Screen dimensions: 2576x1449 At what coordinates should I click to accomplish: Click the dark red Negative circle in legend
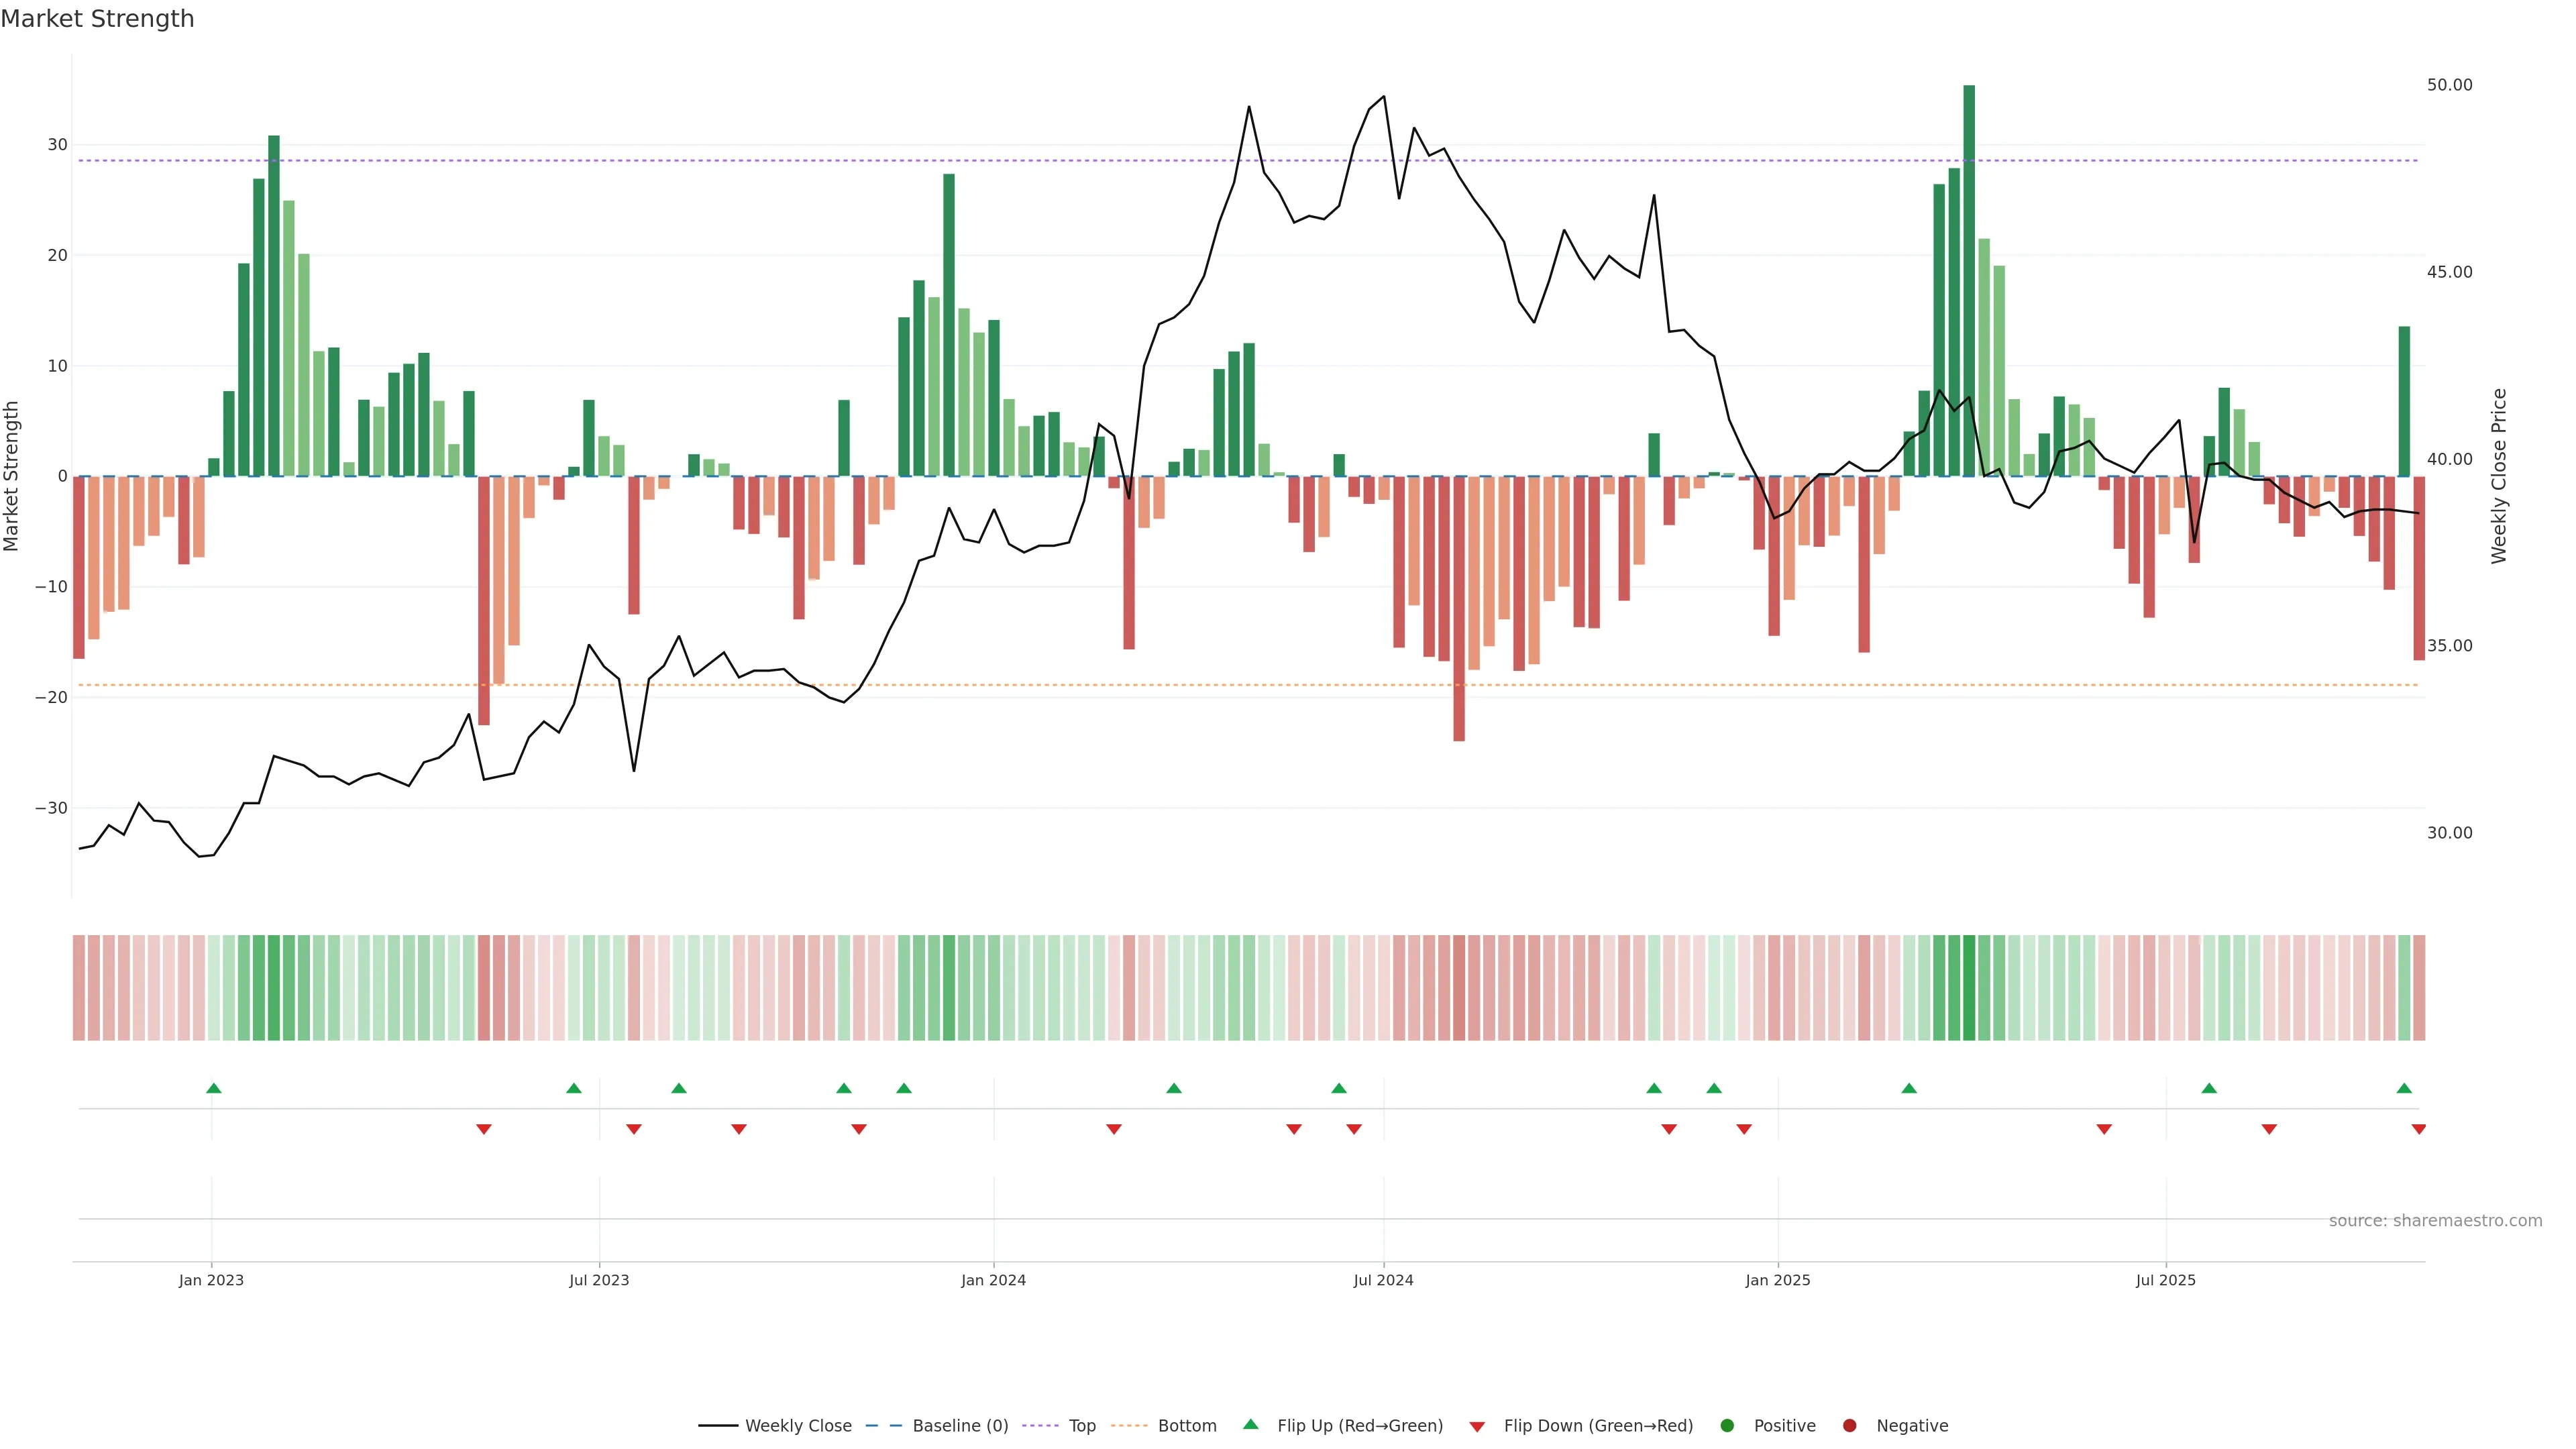coord(1849,1426)
